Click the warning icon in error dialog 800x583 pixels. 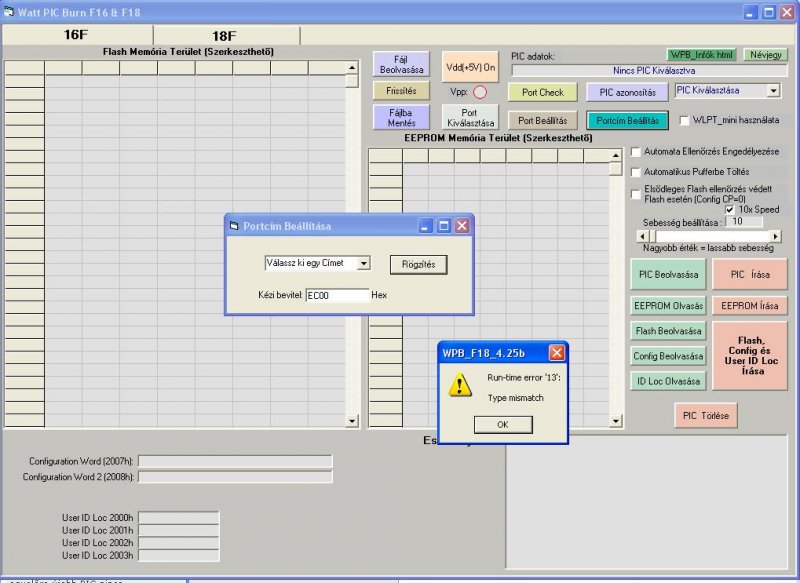tap(460, 385)
